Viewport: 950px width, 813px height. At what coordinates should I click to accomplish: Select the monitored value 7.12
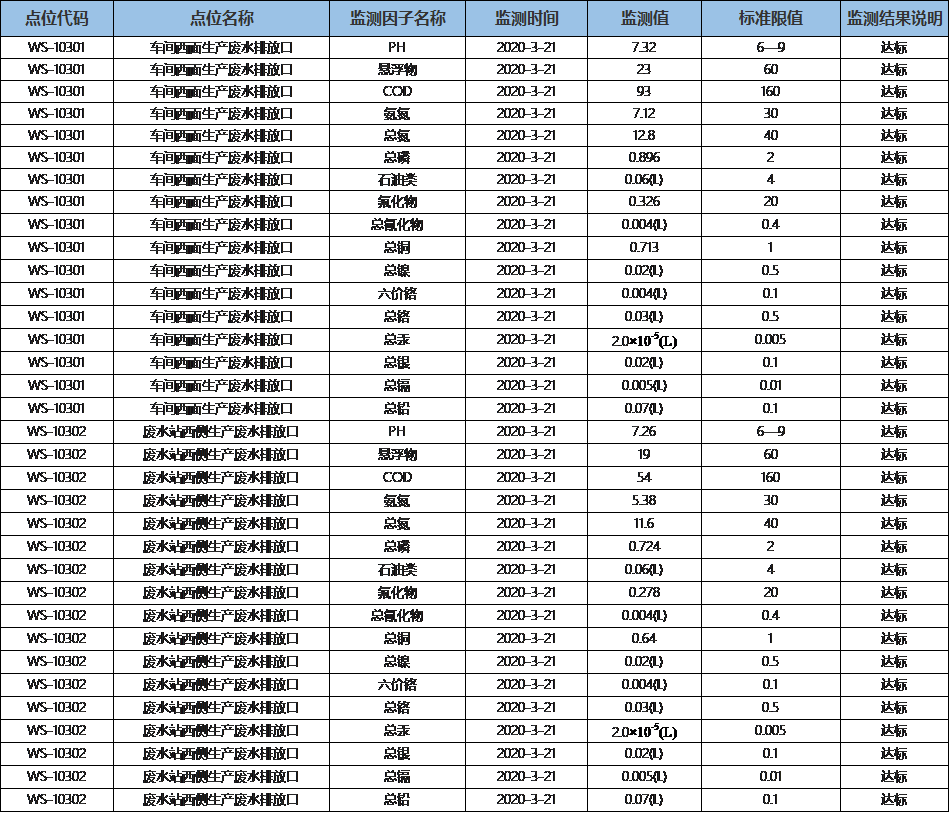pos(644,113)
